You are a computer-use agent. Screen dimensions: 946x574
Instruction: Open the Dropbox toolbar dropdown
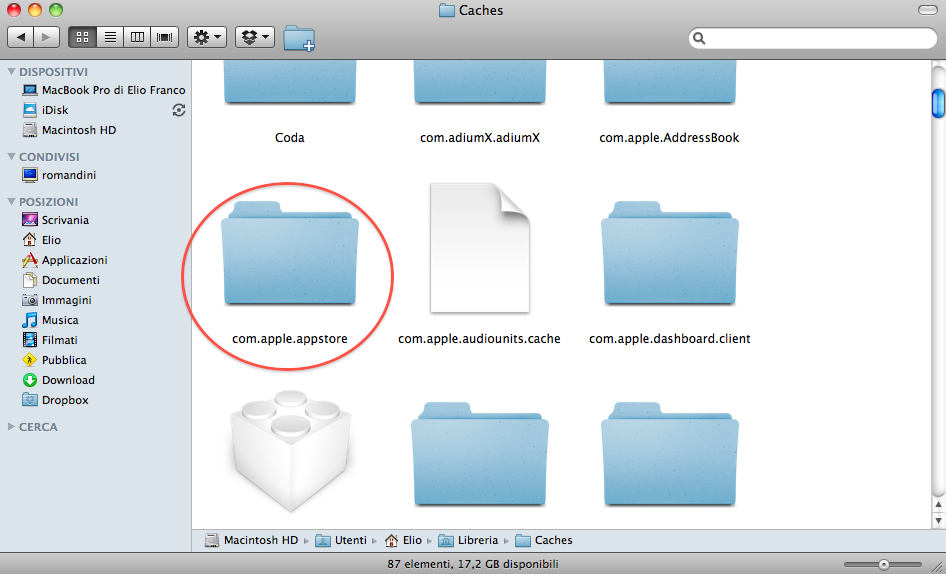[254, 37]
